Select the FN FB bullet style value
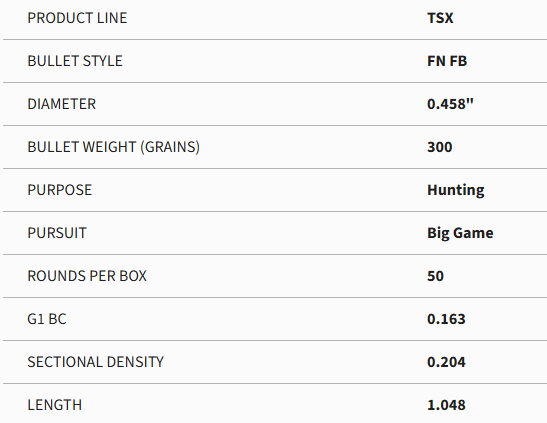 click(447, 61)
